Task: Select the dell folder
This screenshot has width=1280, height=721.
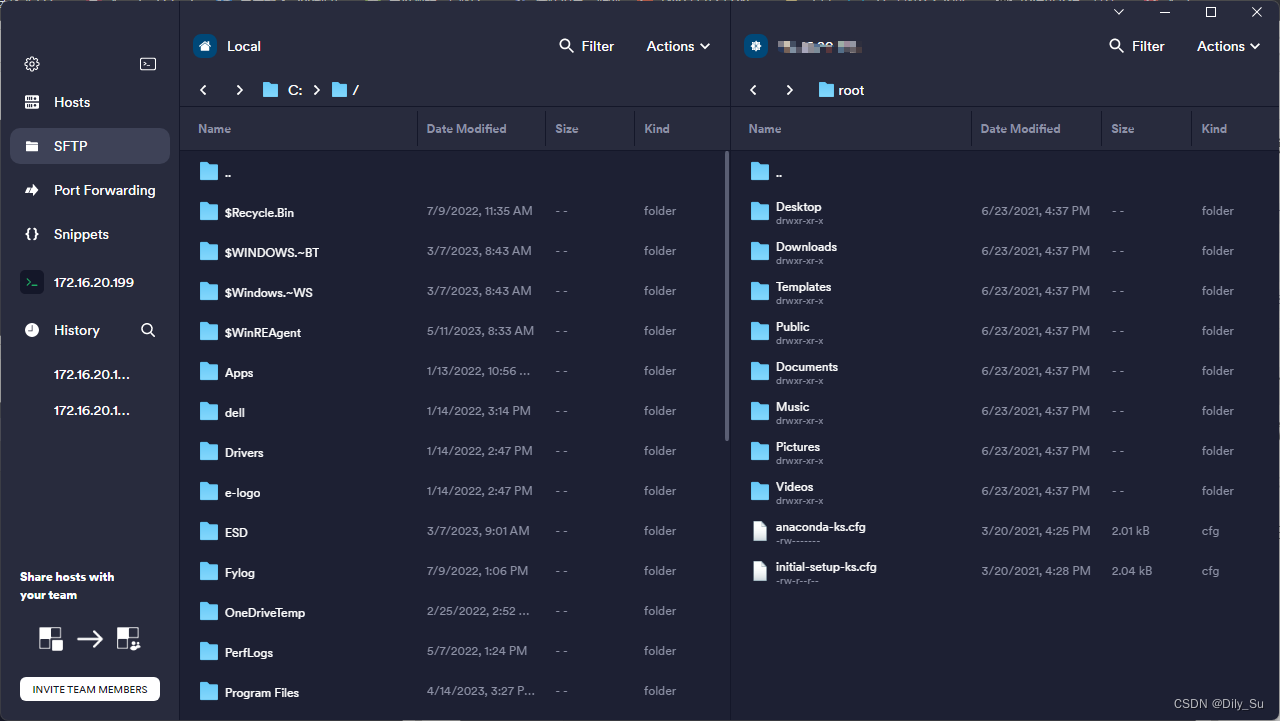Action: (x=455, y=411)
